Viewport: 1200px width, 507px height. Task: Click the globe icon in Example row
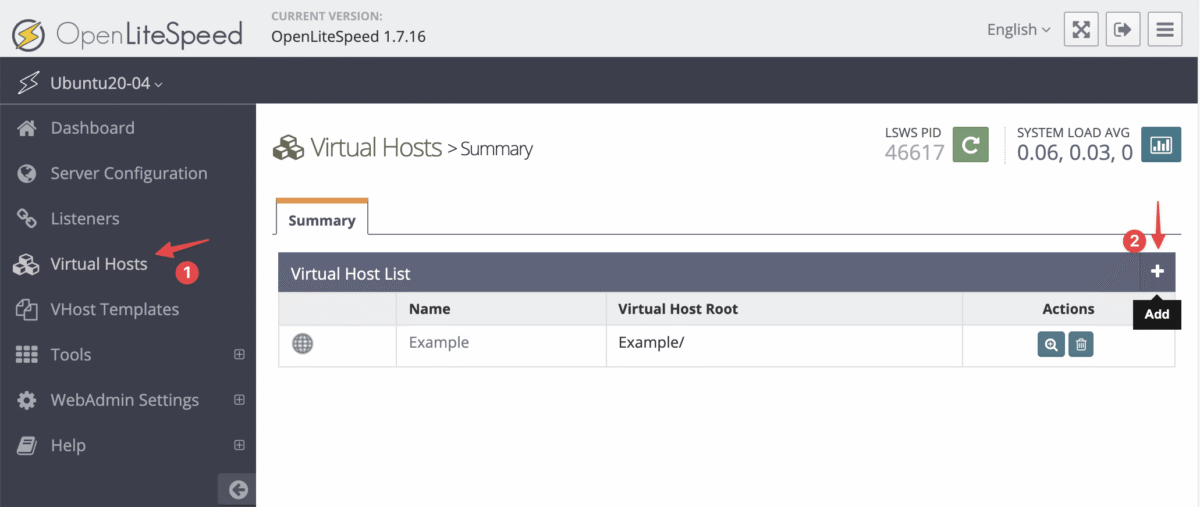(x=303, y=343)
